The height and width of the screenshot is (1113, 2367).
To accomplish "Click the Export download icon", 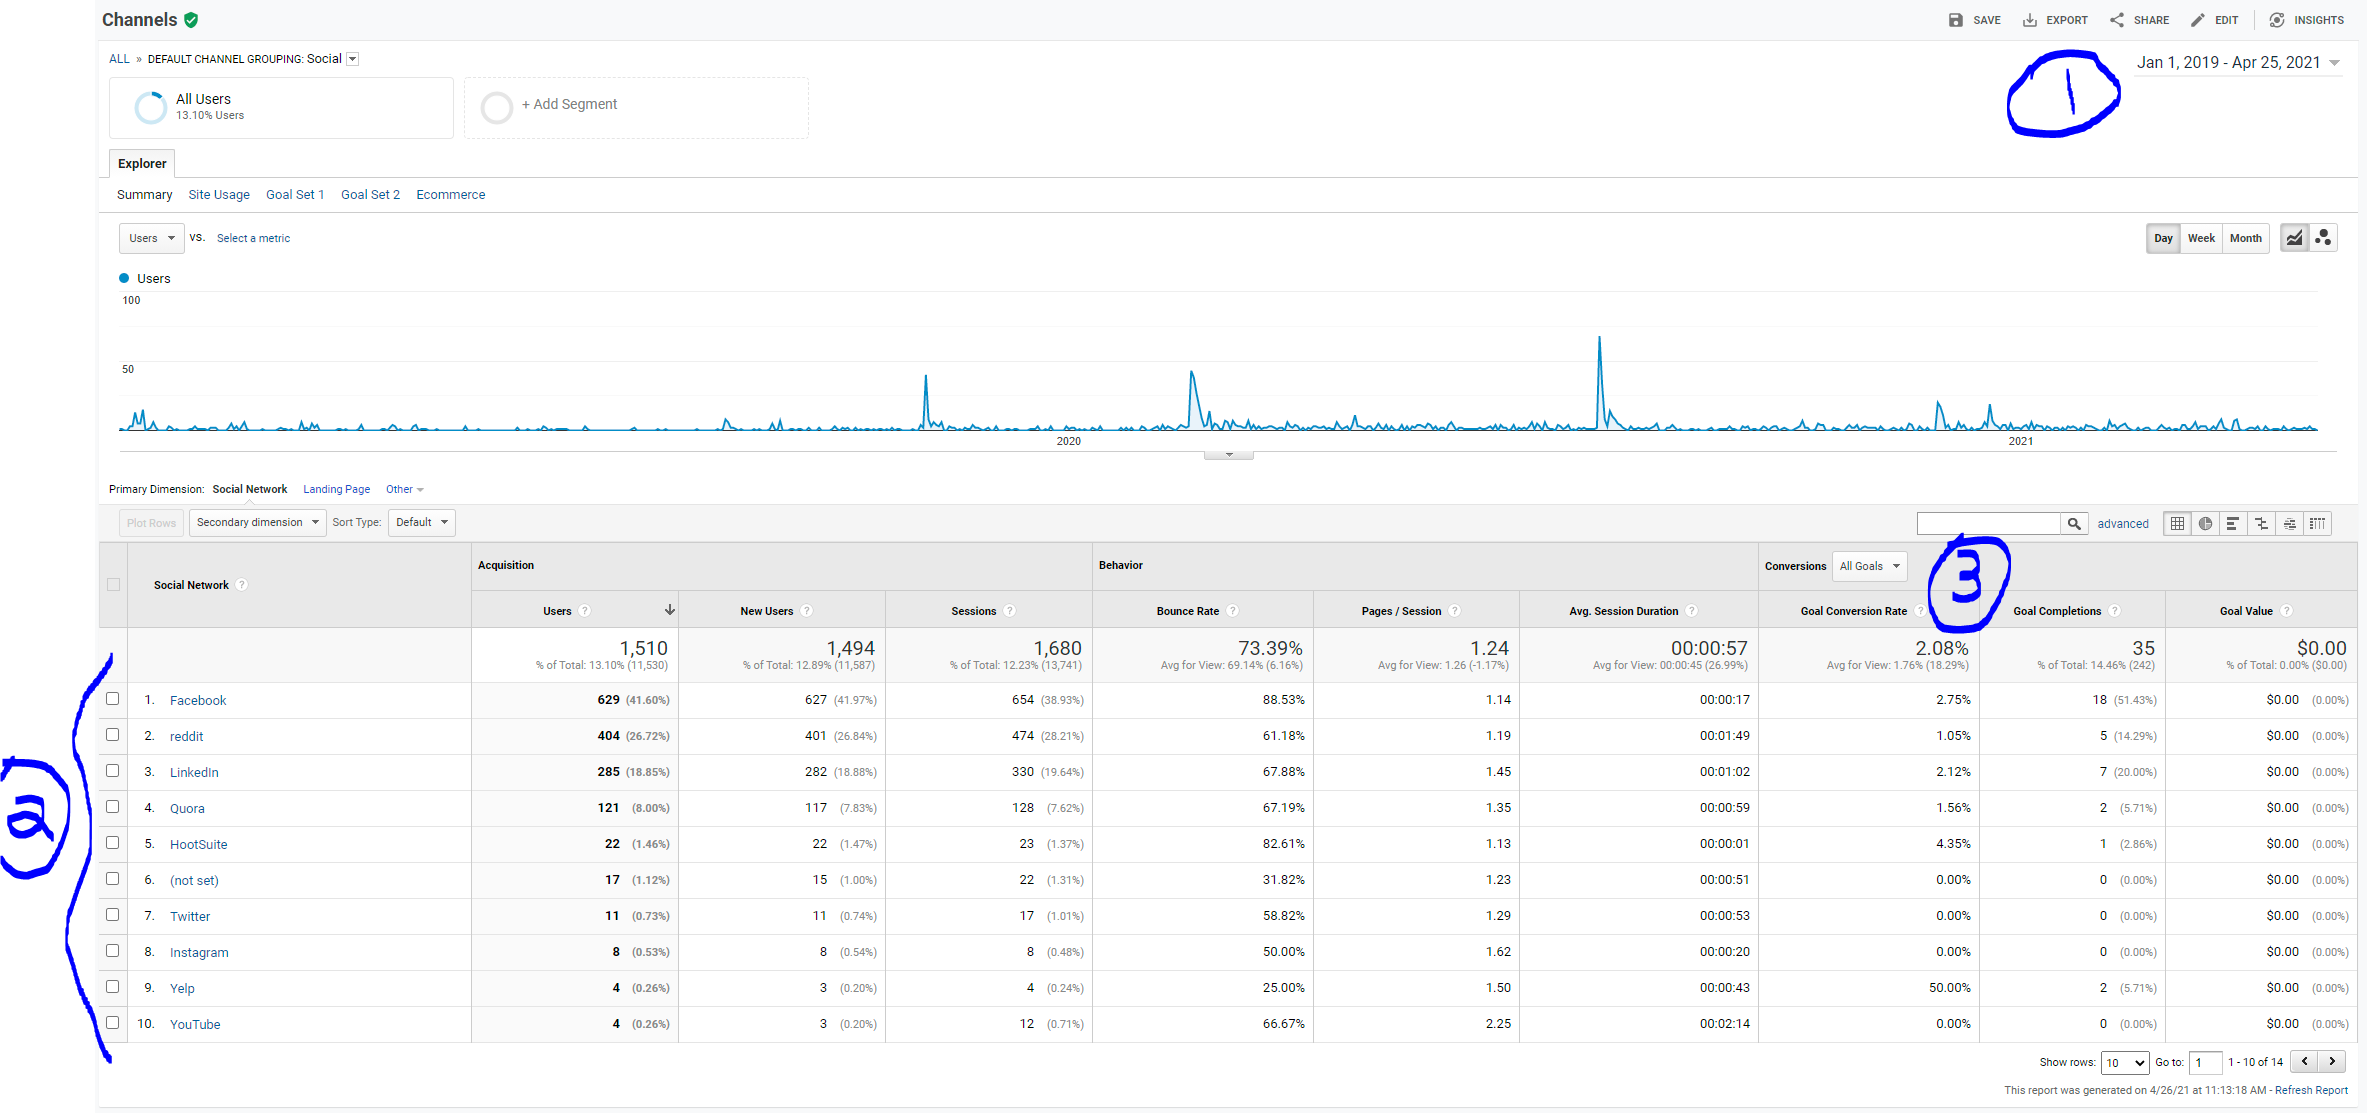I will coord(2030,20).
